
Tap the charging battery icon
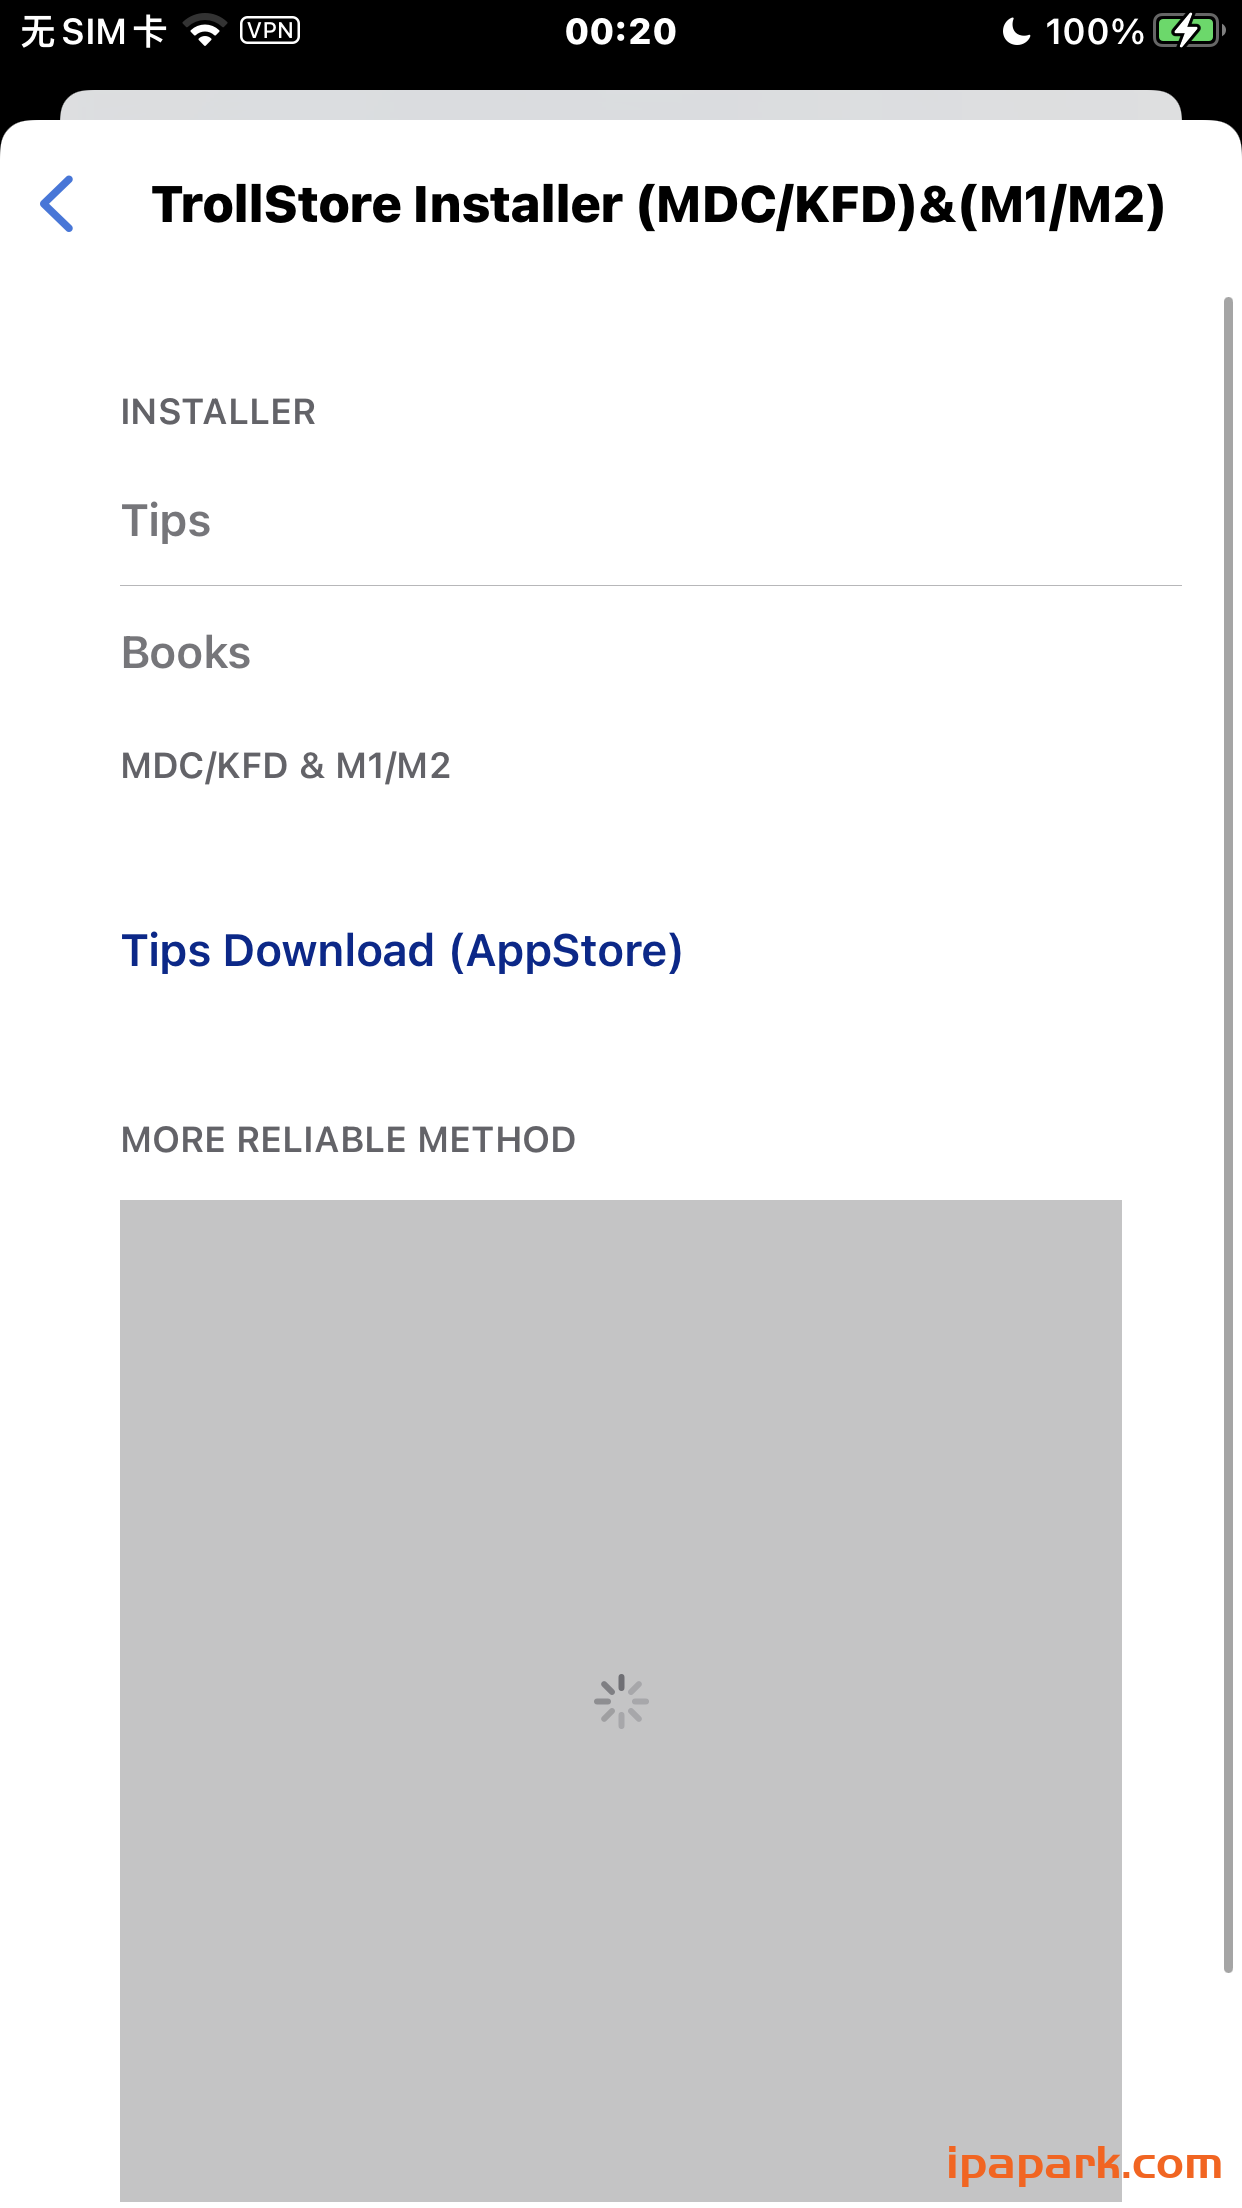pyautogui.click(x=1188, y=32)
